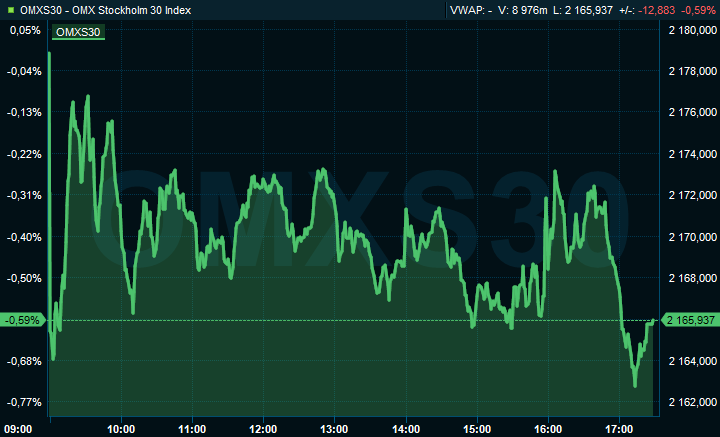The image size is (720, 437).
Task: Click the chart title 'OMXS30 - OMX Stockholm 30 Index'
Action: pos(106,10)
